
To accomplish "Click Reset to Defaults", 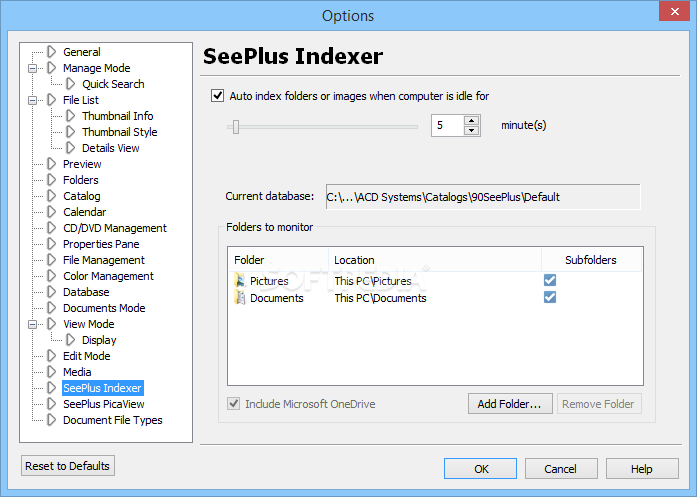I will tap(68, 466).
